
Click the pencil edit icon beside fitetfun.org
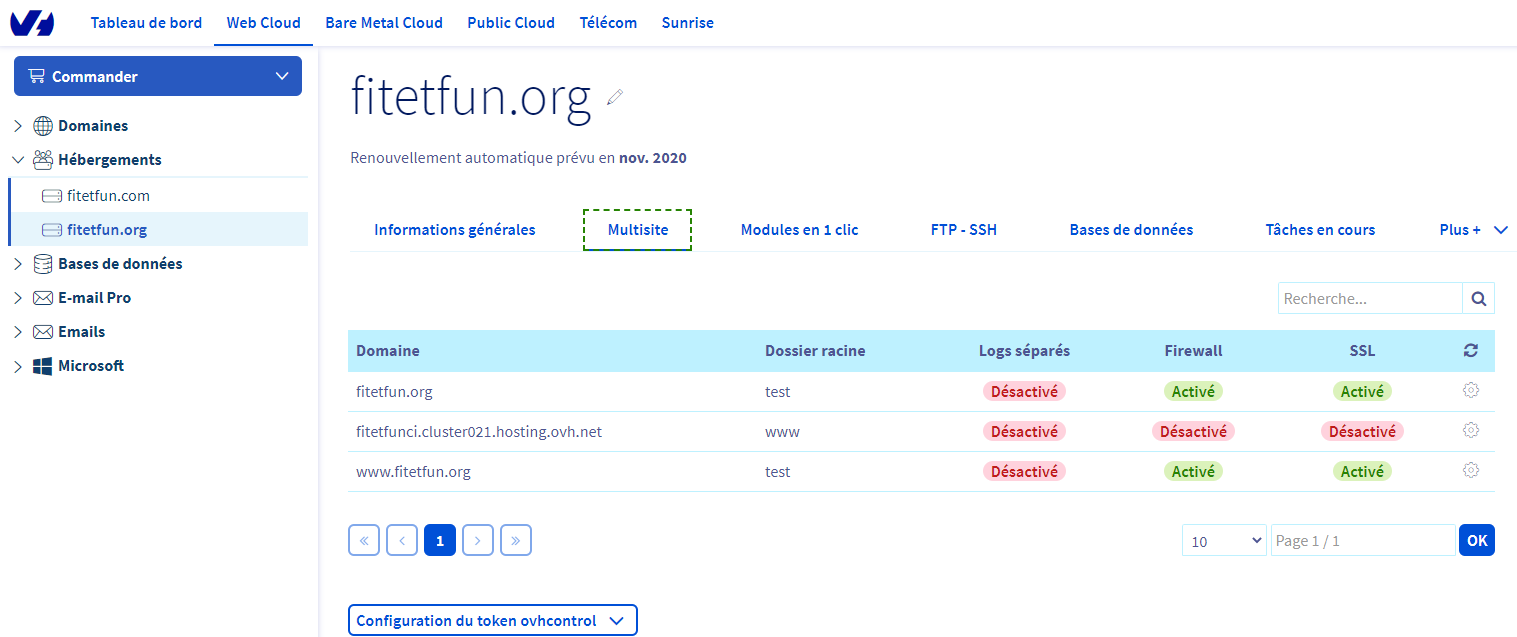pos(615,97)
